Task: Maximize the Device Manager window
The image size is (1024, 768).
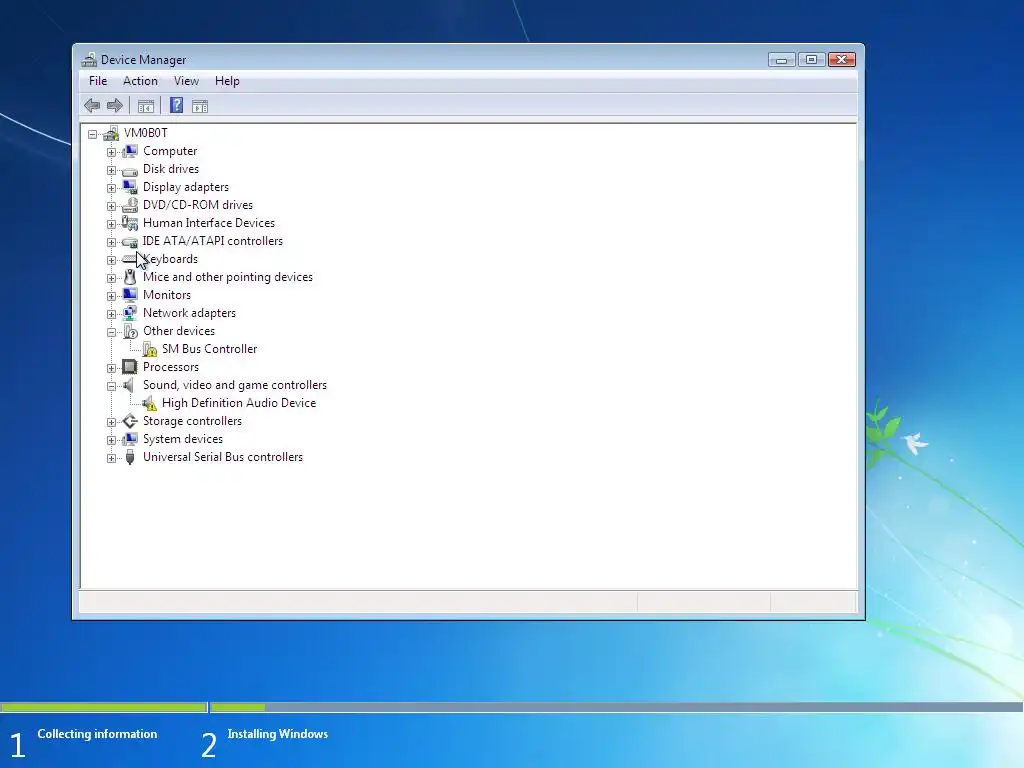Action: 811,60
